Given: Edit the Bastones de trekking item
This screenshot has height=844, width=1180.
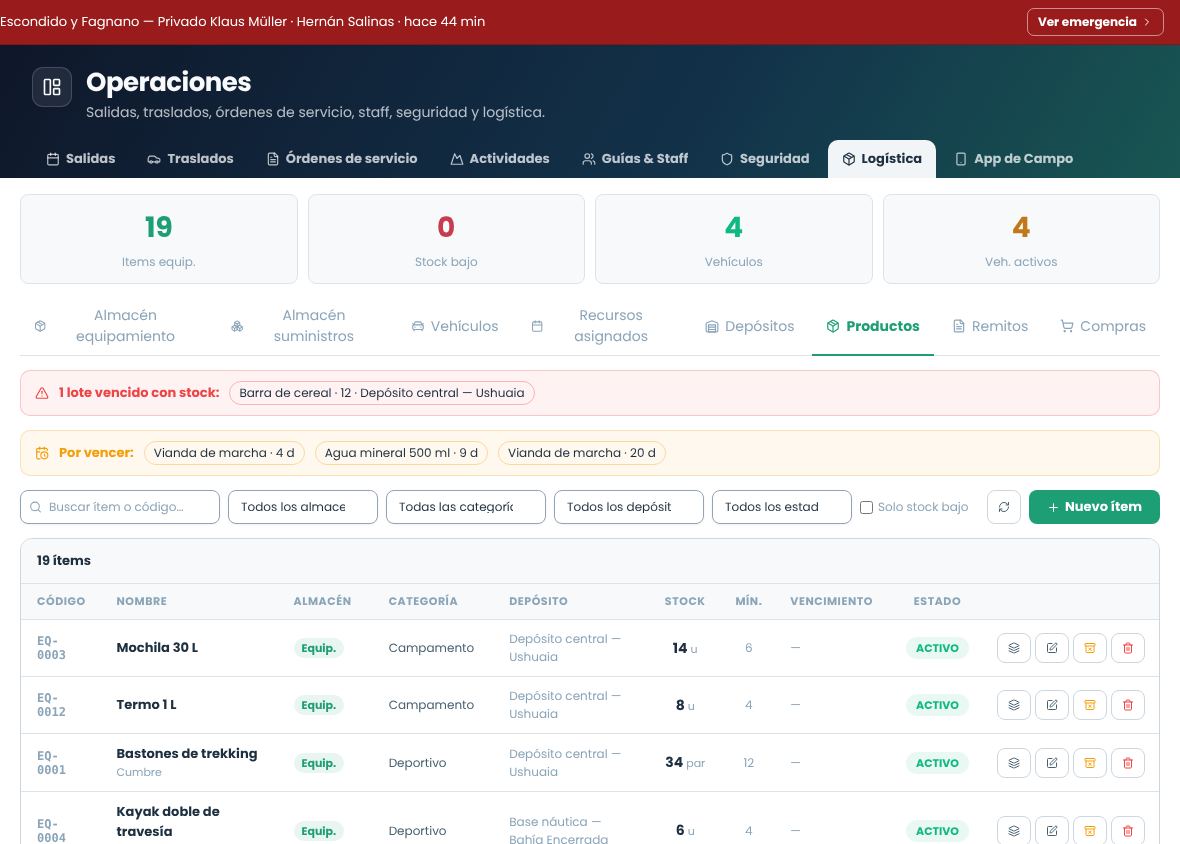Looking at the screenshot, I should coord(1052,763).
